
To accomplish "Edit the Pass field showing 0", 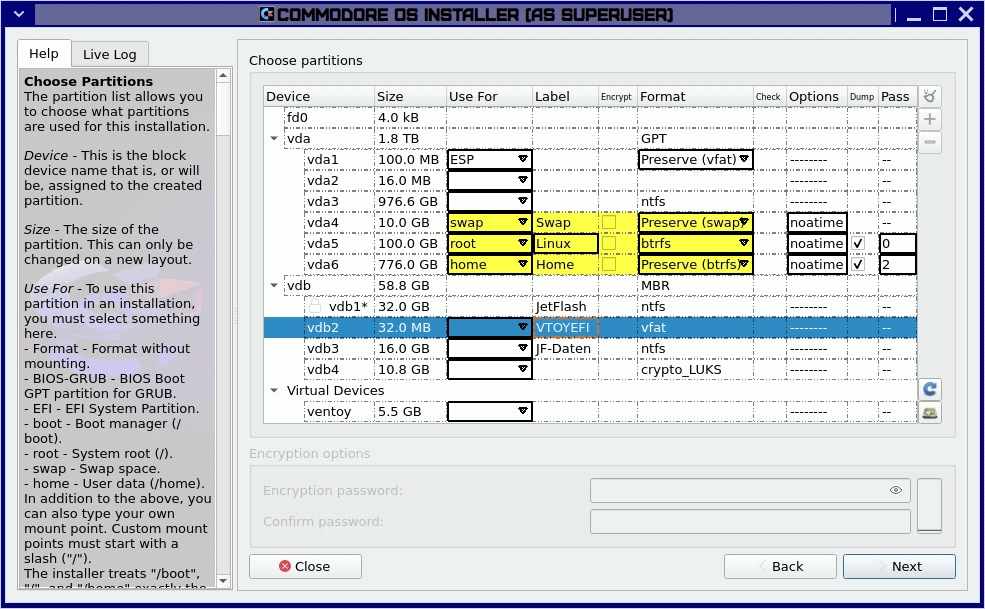I will (x=897, y=243).
